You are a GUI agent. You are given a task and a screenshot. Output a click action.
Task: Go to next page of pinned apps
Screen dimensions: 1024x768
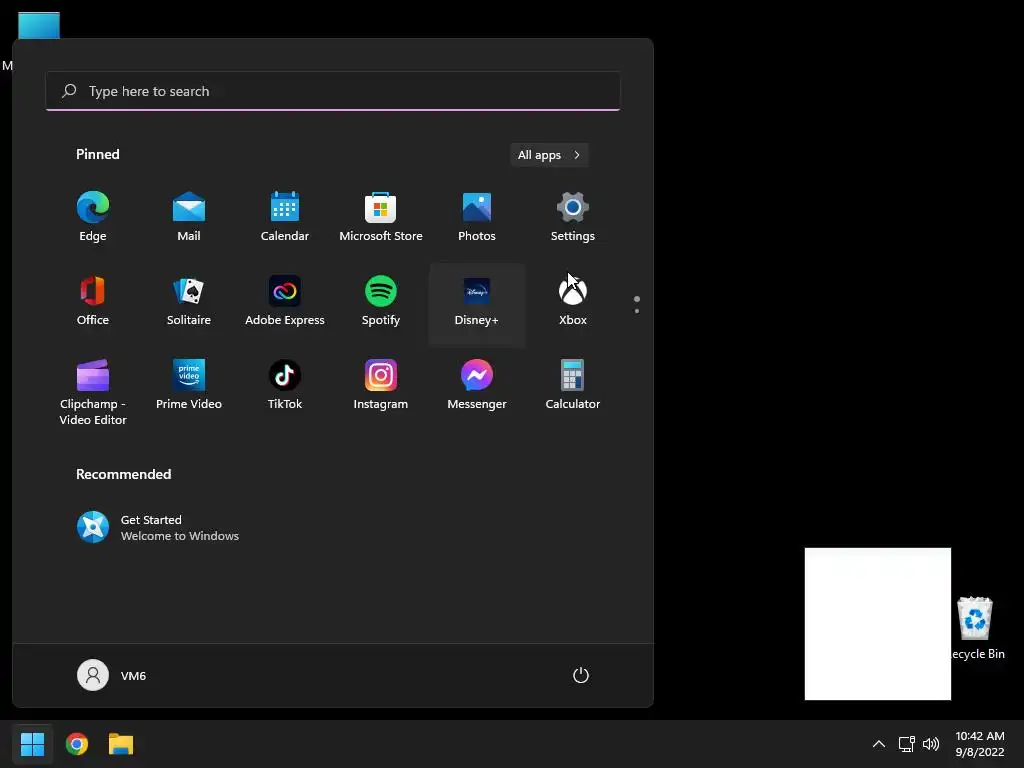pos(637,311)
